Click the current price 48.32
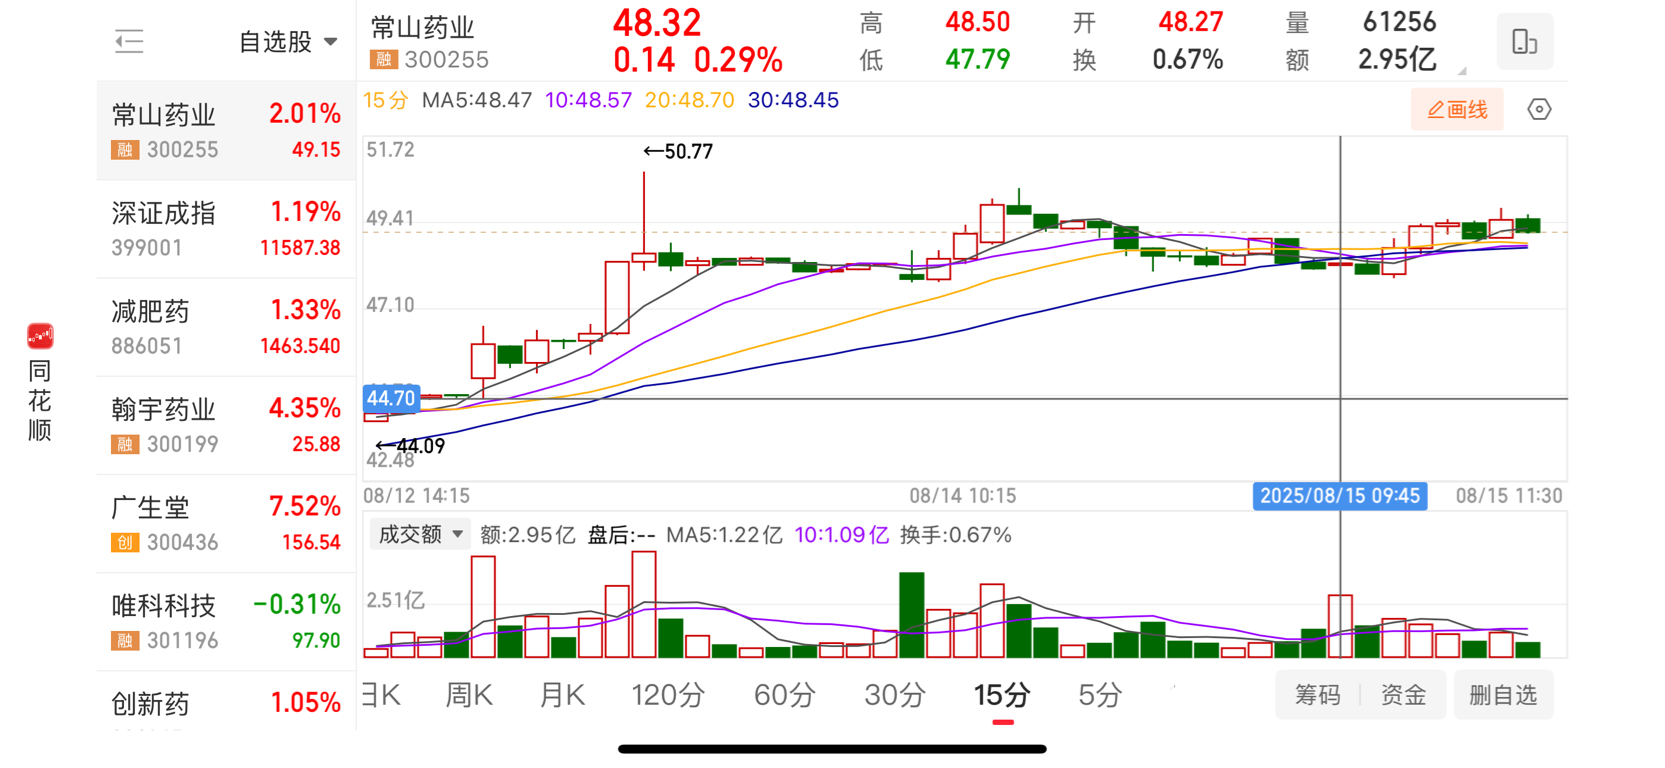The image size is (1665, 768). click(x=657, y=23)
